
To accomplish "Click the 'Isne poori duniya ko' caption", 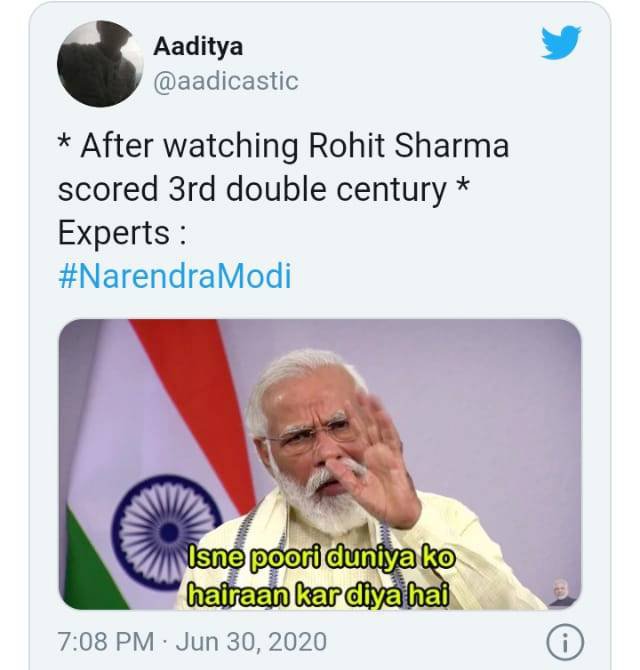I will tap(321, 558).
